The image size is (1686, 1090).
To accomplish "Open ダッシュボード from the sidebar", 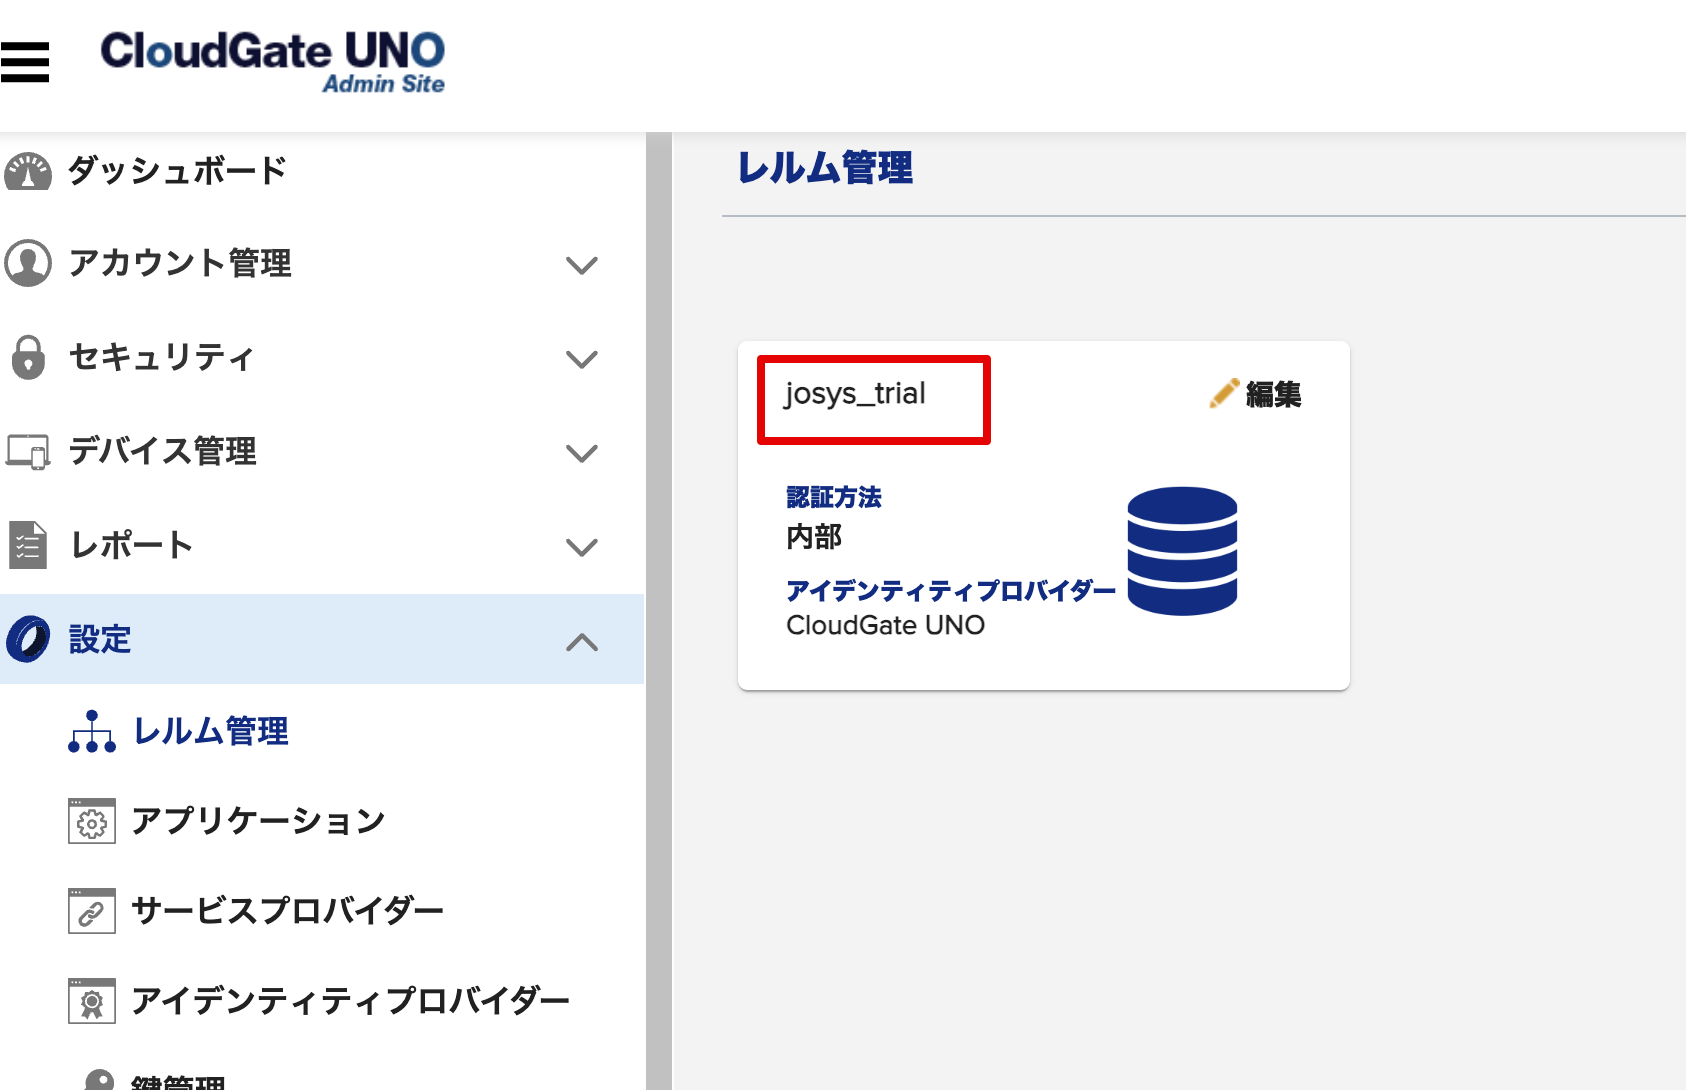I will pos(177,171).
